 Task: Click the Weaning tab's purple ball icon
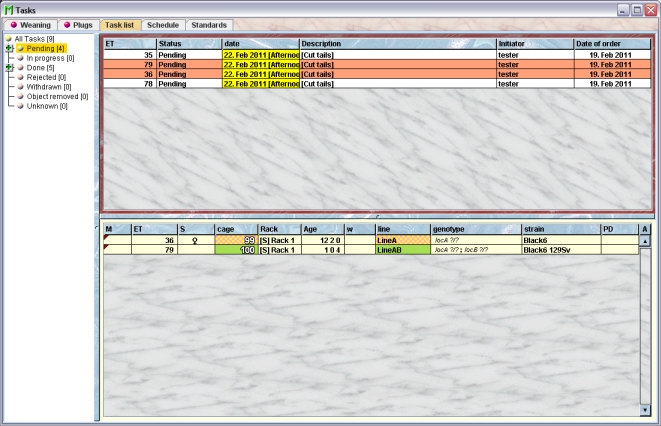tap(14, 24)
